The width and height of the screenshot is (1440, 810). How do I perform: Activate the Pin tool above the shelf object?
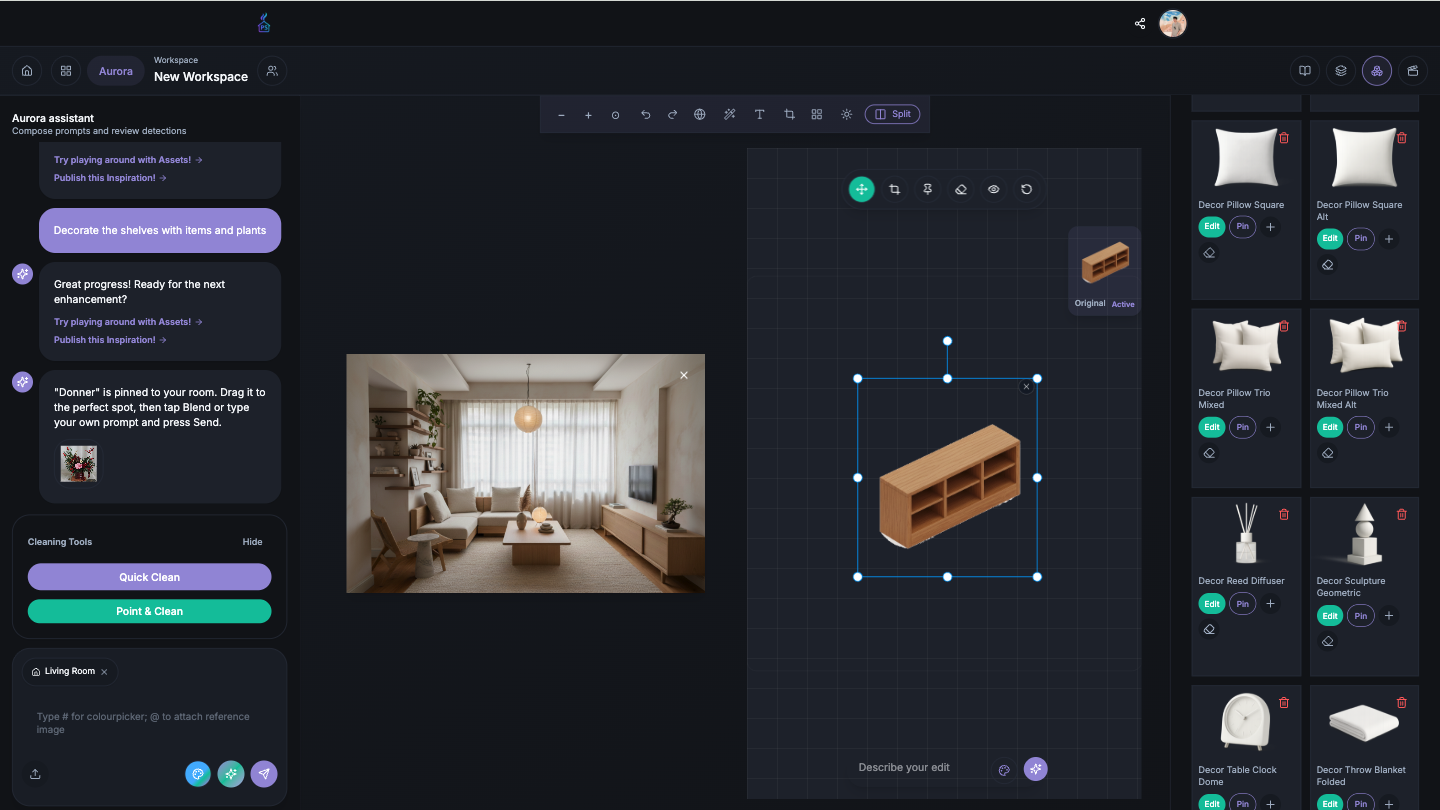[927, 189]
